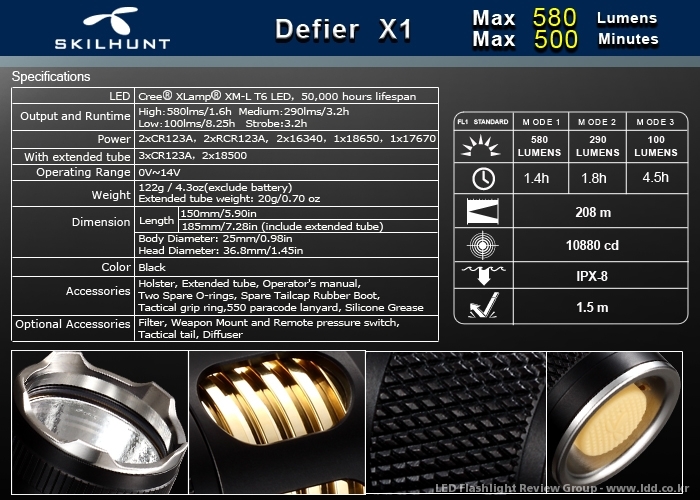
Task: Click the IPX-8 rating value
Action: (592, 276)
